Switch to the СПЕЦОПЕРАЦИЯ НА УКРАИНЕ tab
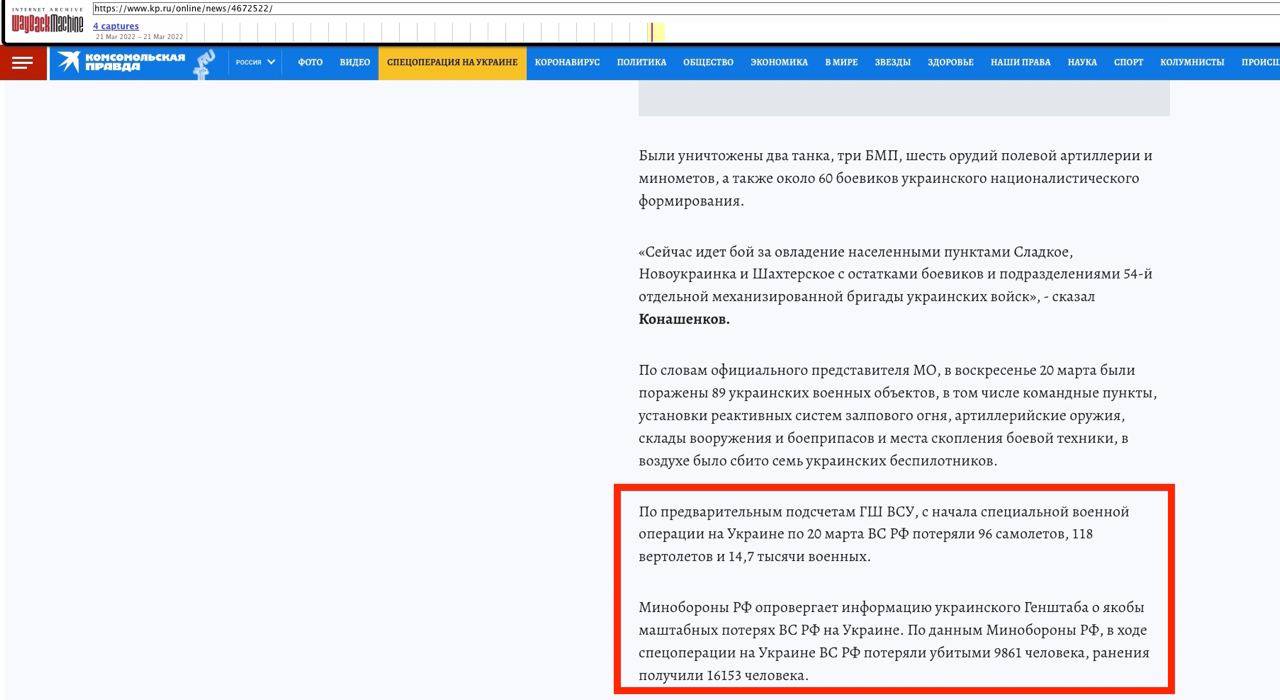The height and width of the screenshot is (700, 1280). pyautogui.click(x=452, y=61)
